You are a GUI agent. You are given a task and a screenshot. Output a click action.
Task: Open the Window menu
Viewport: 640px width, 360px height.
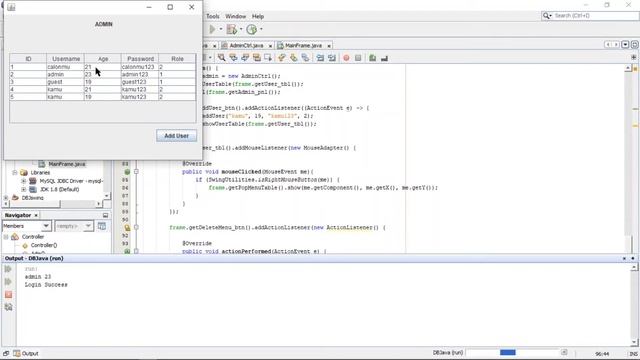click(x=236, y=16)
